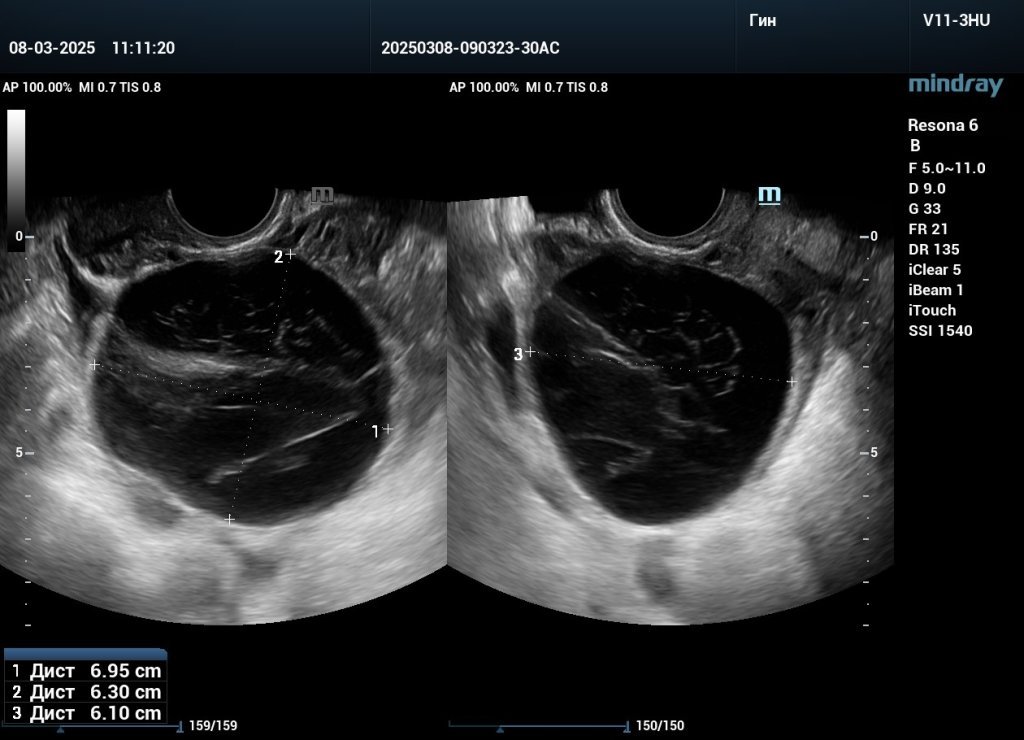The height and width of the screenshot is (740, 1024).
Task: Click the 'iBeam 1' parameter
Action: coord(936,290)
